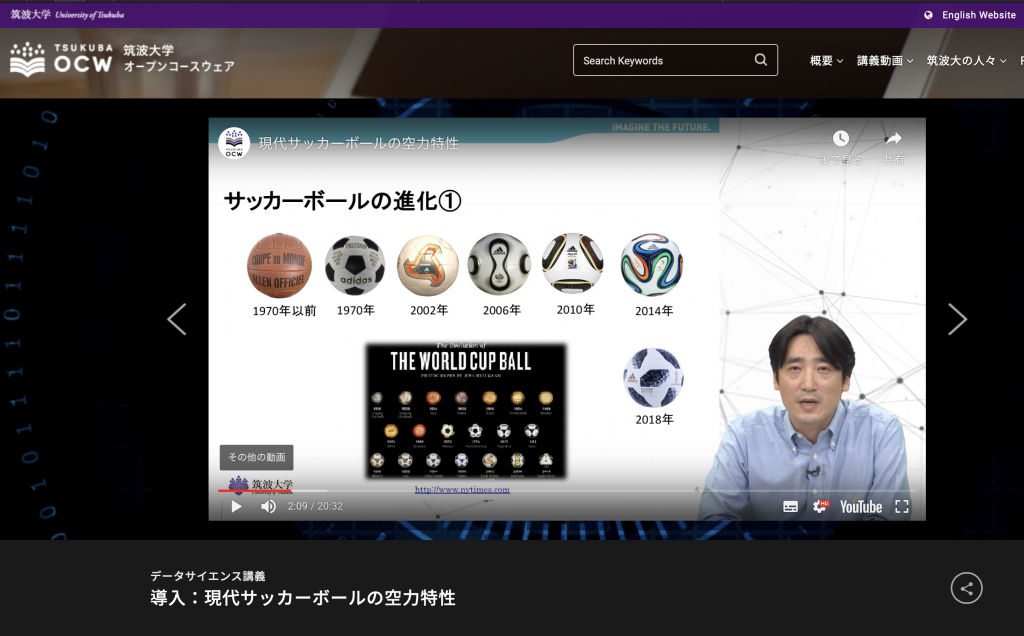Viewport: 1024px width, 636px height.
Task: Click the University of Tsukuba header text
Action: [67, 14]
